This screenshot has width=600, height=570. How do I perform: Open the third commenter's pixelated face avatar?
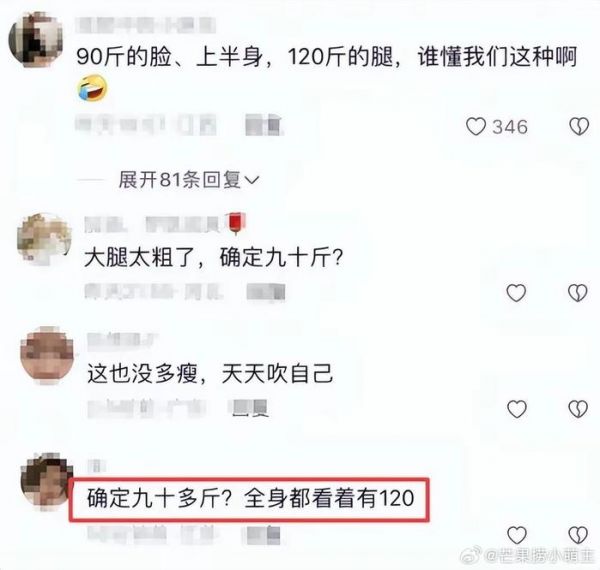[x=47, y=355]
